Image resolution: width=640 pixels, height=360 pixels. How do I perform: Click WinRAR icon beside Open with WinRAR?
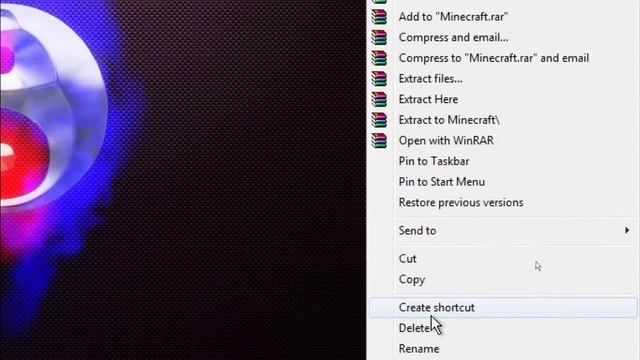(379, 140)
